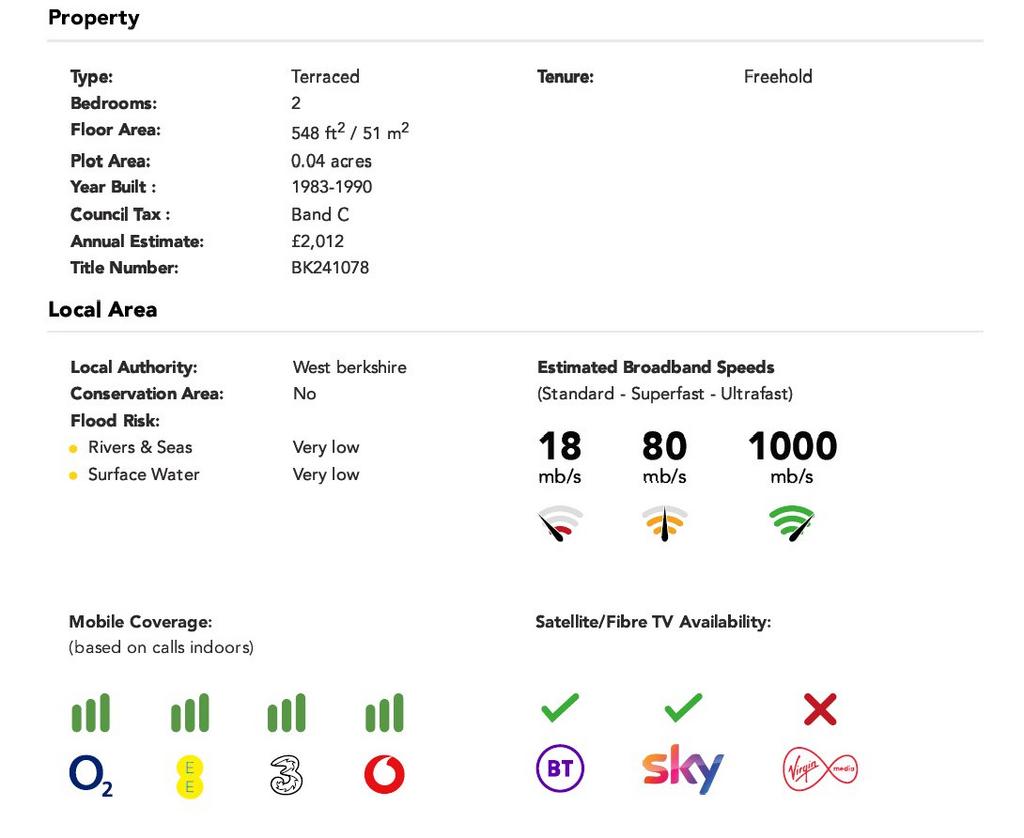Viewport: 1024px width, 838px height.
Task: Click the Council Tax Band C value
Action: point(320,214)
